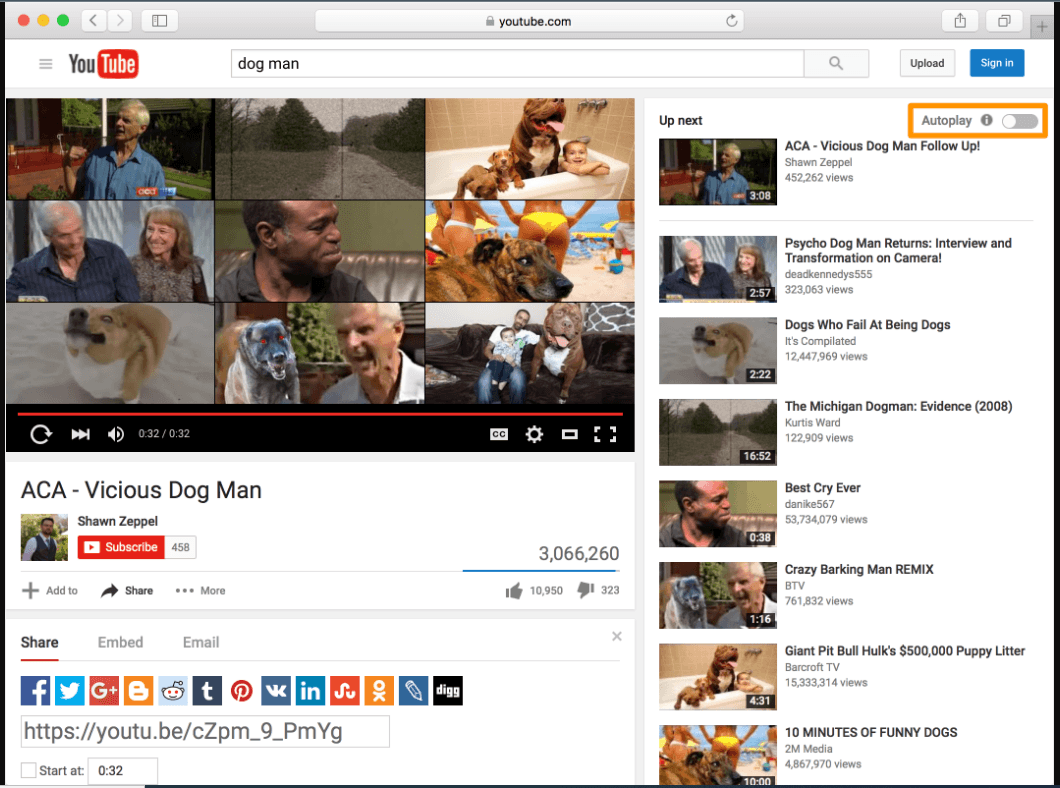Screen dimensions: 1060x788
Task: Seek using the red video progress bar
Action: (319, 413)
